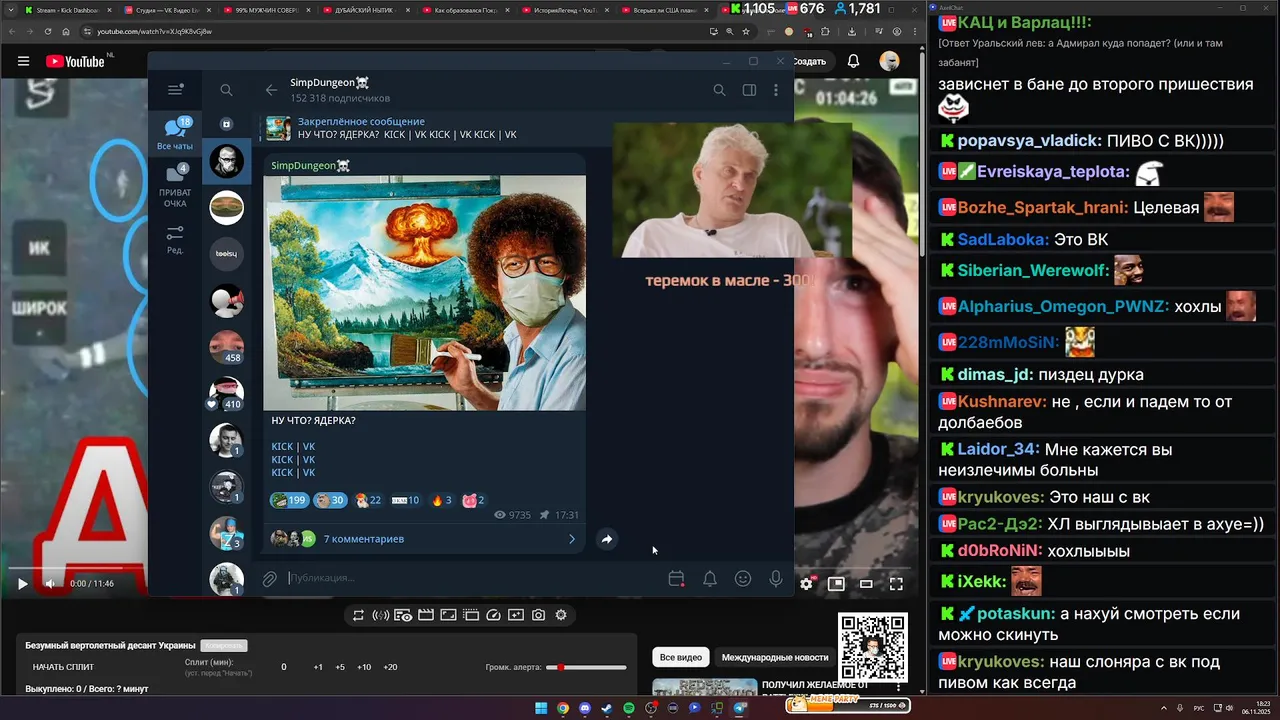Open the Все чаты folder
Image resolution: width=1280 pixels, height=720 pixels.
[x=175, y=134]
